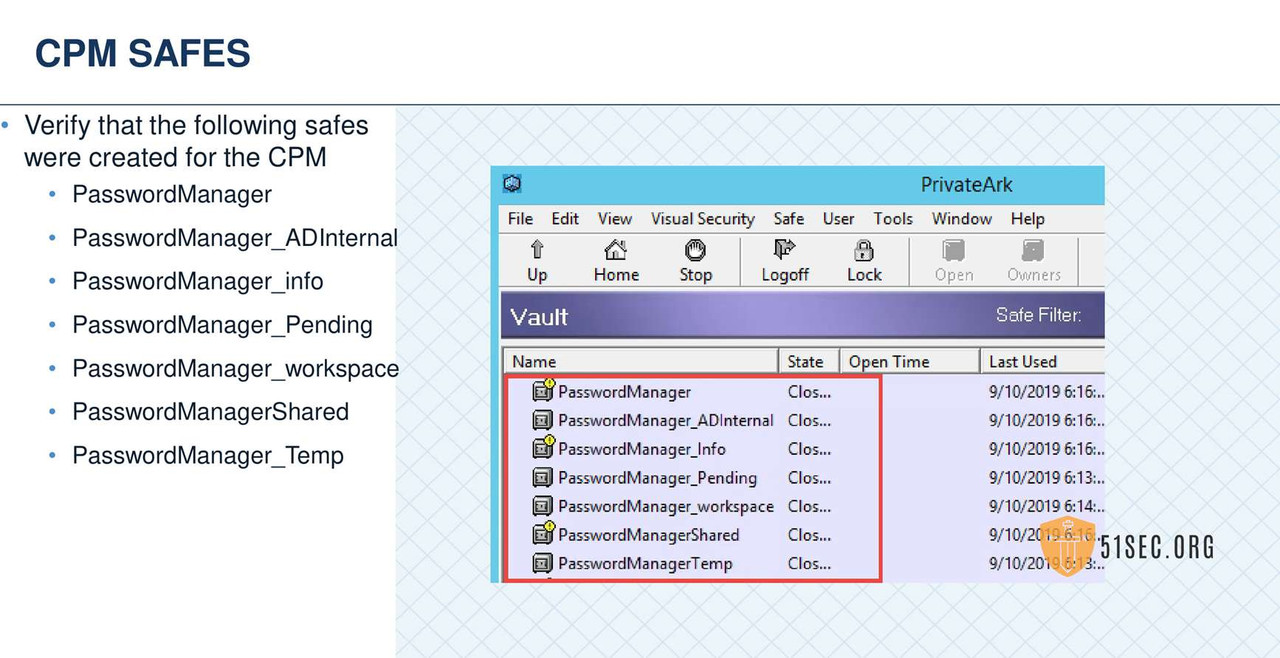The width and height of the screenshot is (1280, 658).
Task: Click the PasswordManager_info bullet on slide
Action: click(198, 282)
